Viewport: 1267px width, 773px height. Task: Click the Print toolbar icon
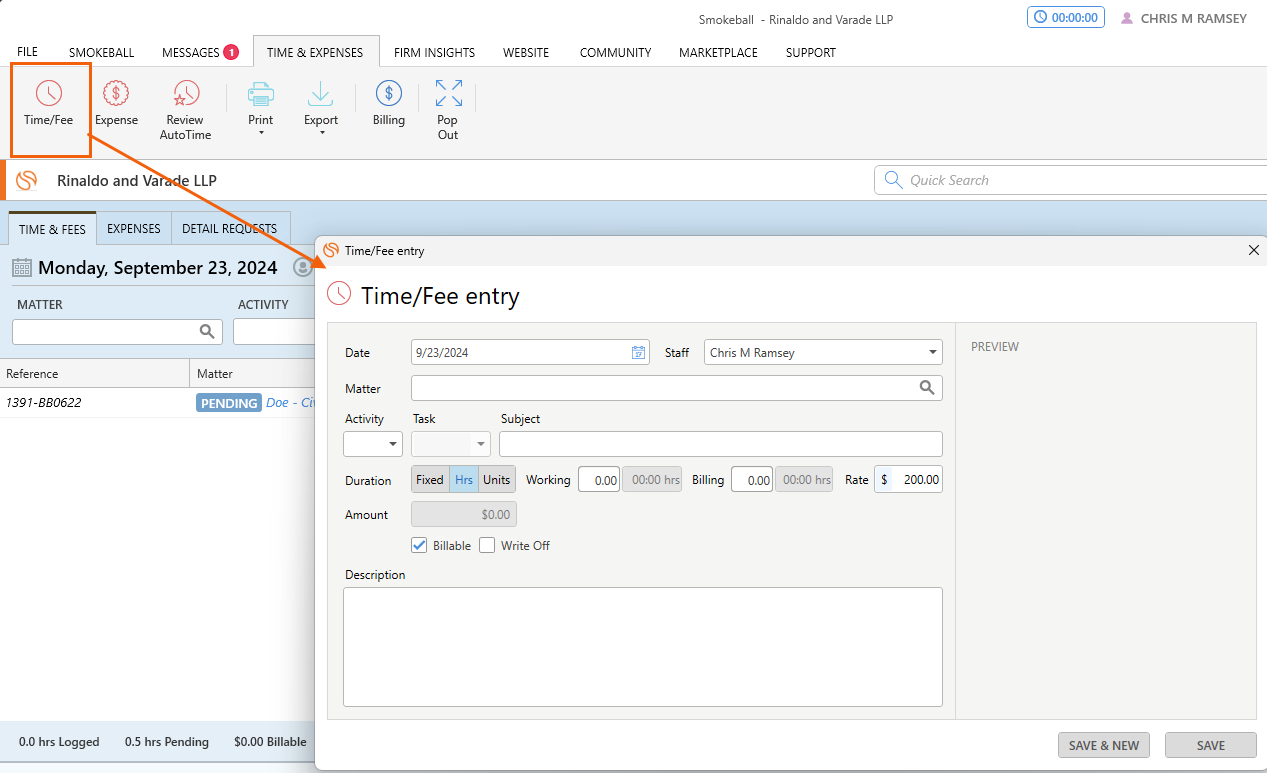click(x=261, y=95)
